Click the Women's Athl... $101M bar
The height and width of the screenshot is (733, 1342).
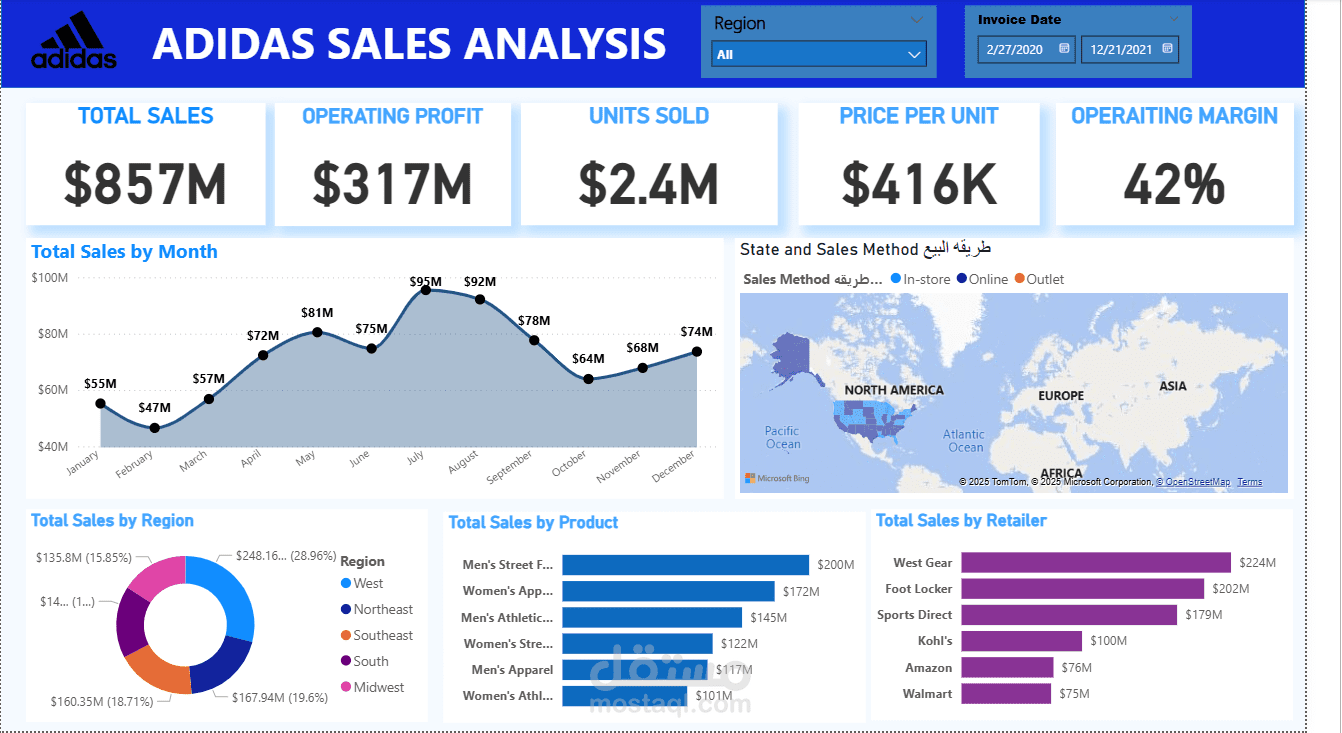[625, 696]
